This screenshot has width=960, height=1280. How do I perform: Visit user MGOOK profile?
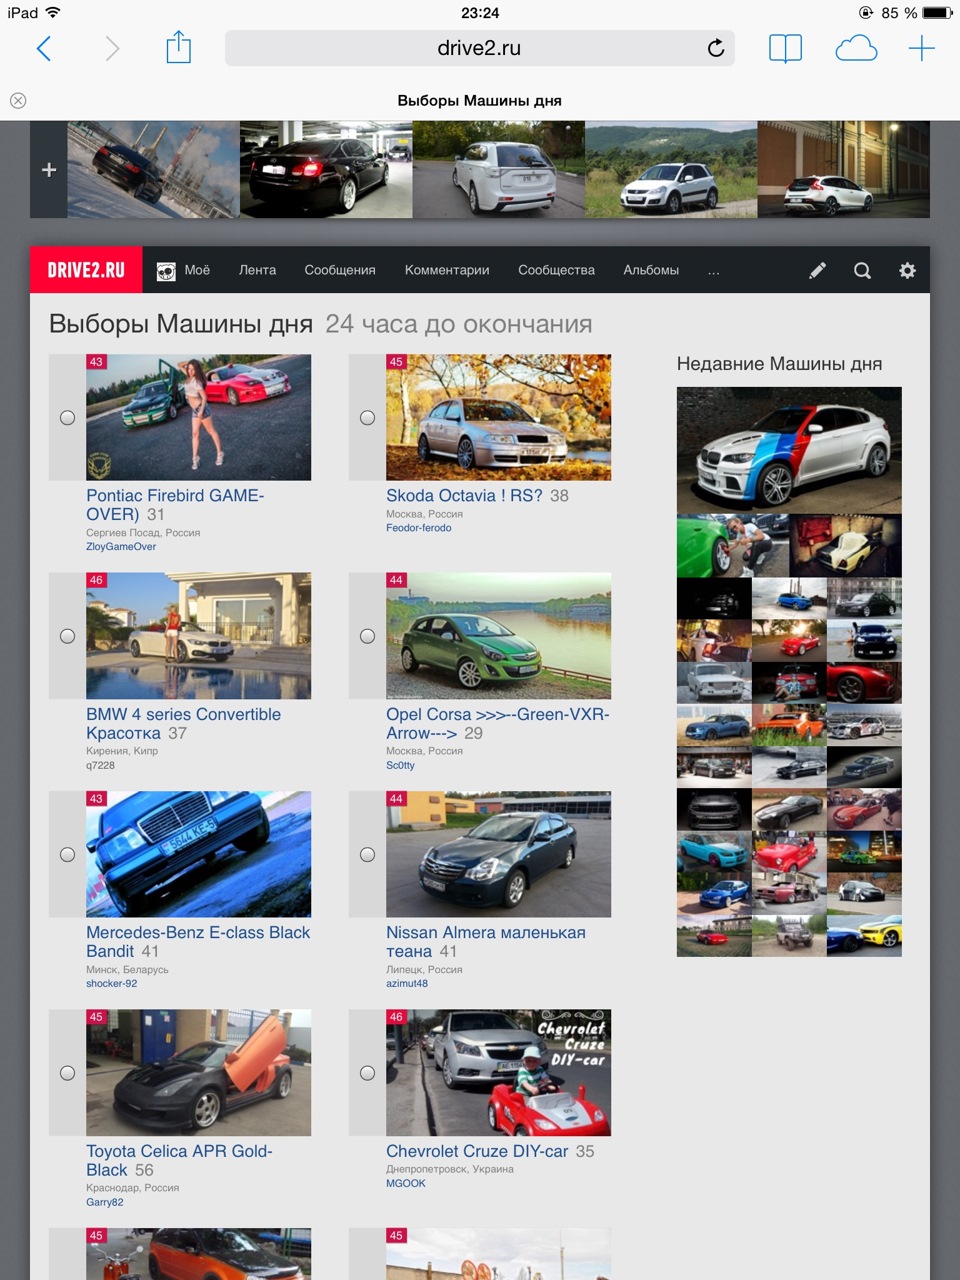pyautogui.click(x=406, y=1184)
